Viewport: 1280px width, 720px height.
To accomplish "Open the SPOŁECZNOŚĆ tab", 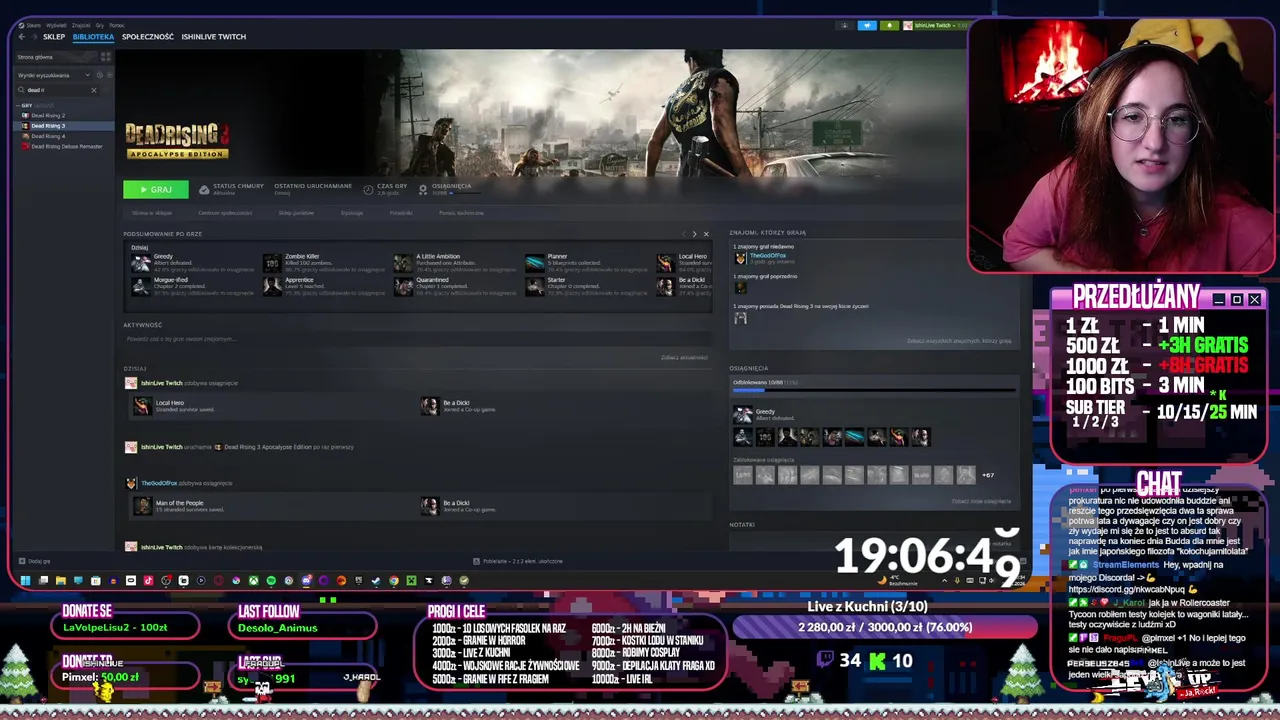I will [x=148, y=37].
